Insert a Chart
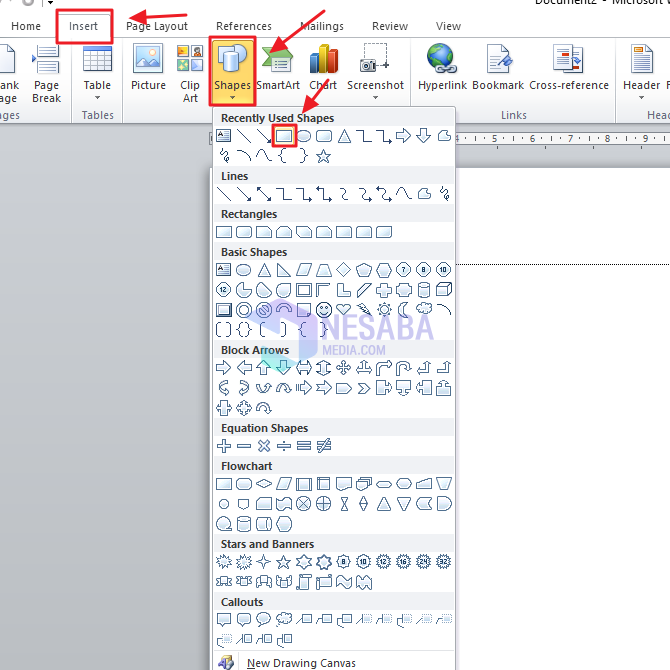Viewport: 670px width, 670px height. [323, 68]
